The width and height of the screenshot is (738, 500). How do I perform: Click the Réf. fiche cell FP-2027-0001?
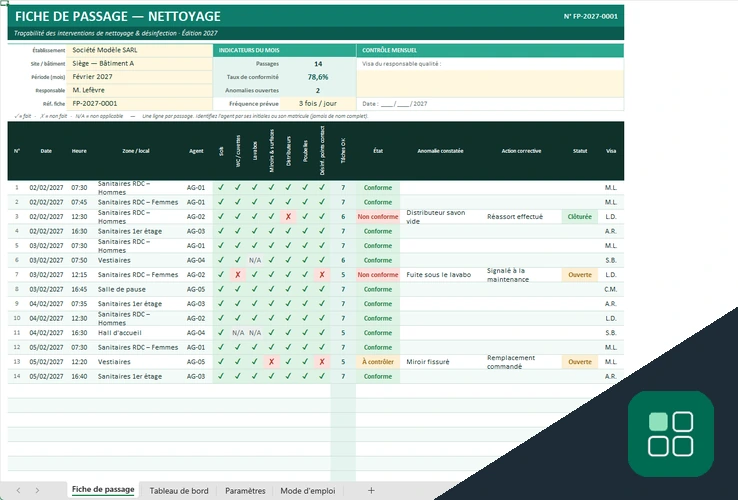[x=140, y=104]
